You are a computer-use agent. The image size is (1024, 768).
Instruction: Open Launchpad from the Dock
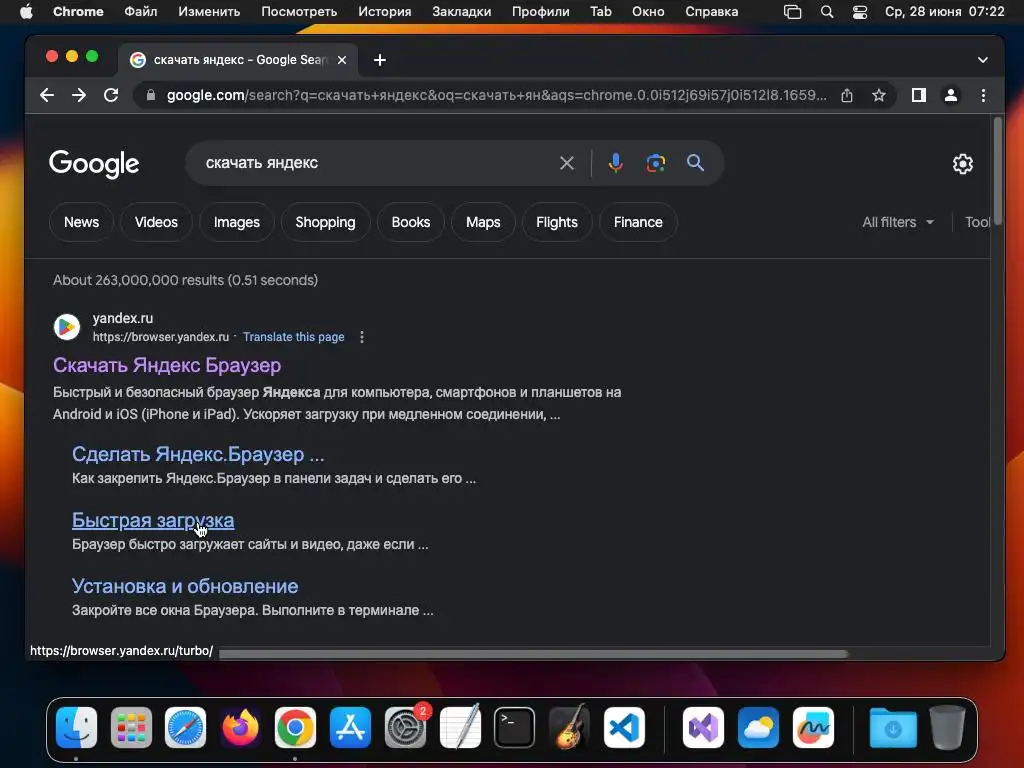point(131,728)
